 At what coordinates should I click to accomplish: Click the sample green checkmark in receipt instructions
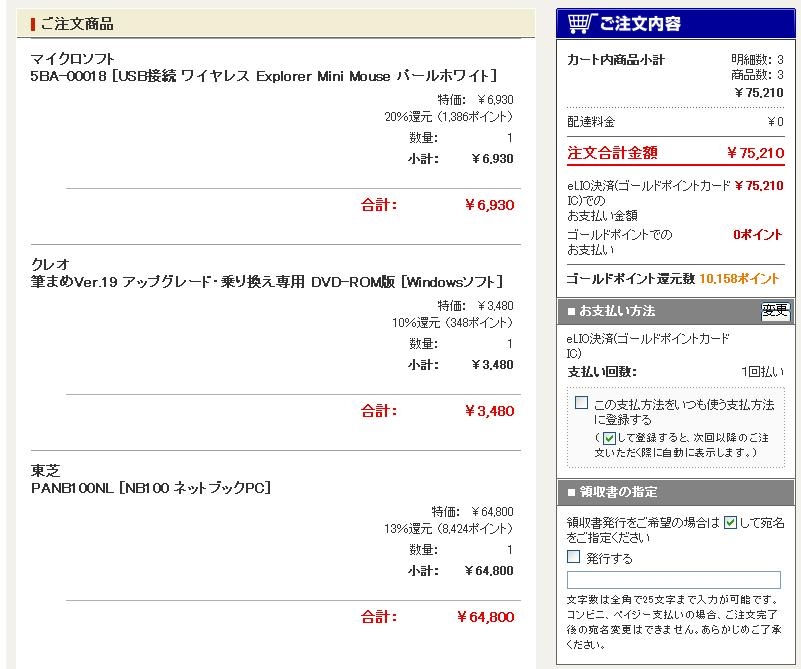click(x=730, y=522)
